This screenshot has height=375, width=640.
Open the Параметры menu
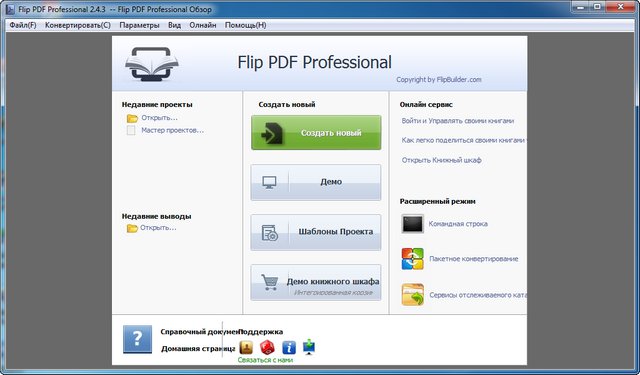[x=139, y=25]
